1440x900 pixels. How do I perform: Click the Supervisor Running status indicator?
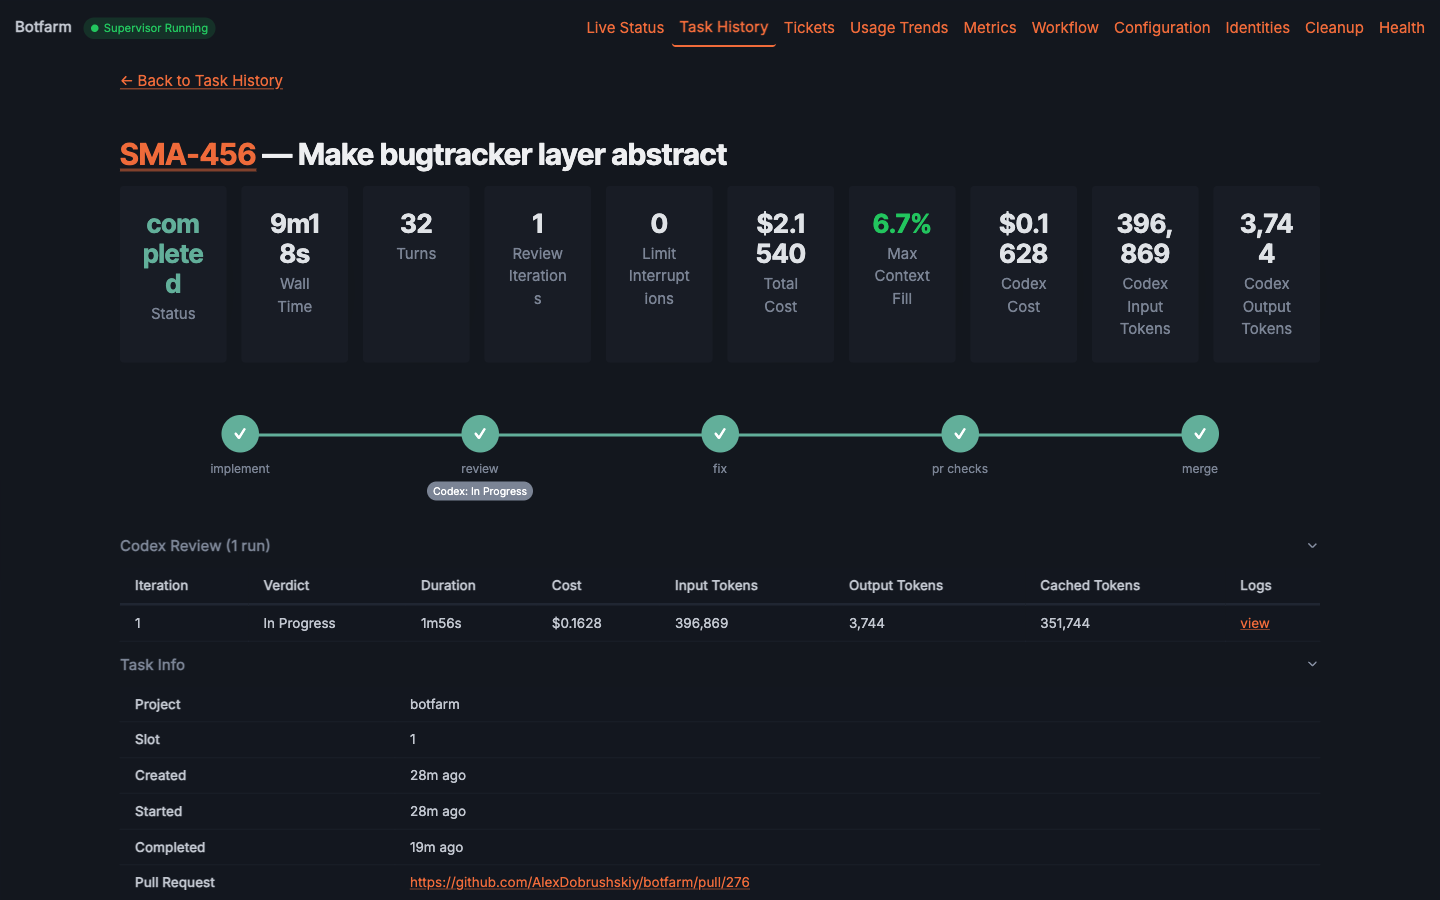pyautogui.click(x=149, y=28)
